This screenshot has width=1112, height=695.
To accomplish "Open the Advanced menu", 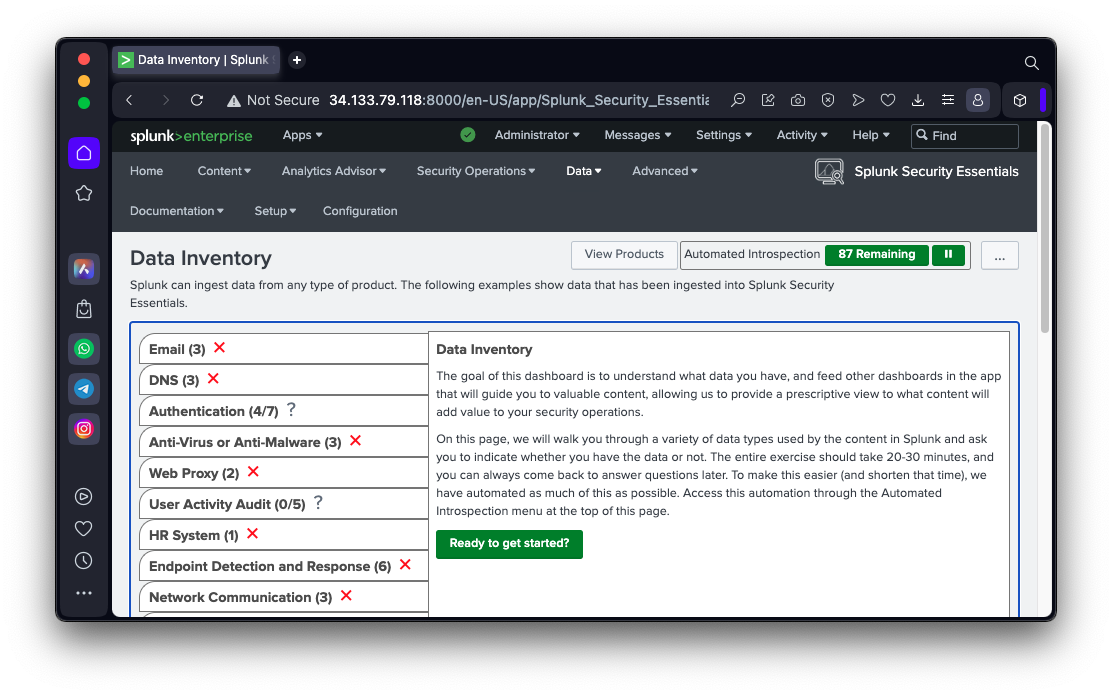I will pos(665,171).
